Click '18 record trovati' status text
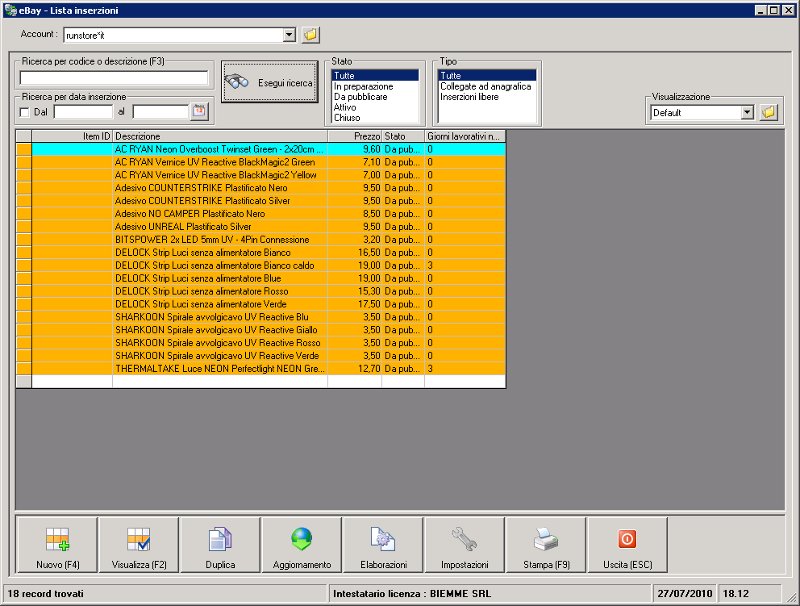This screenshot has height=606, width=800. click(45, 593)
